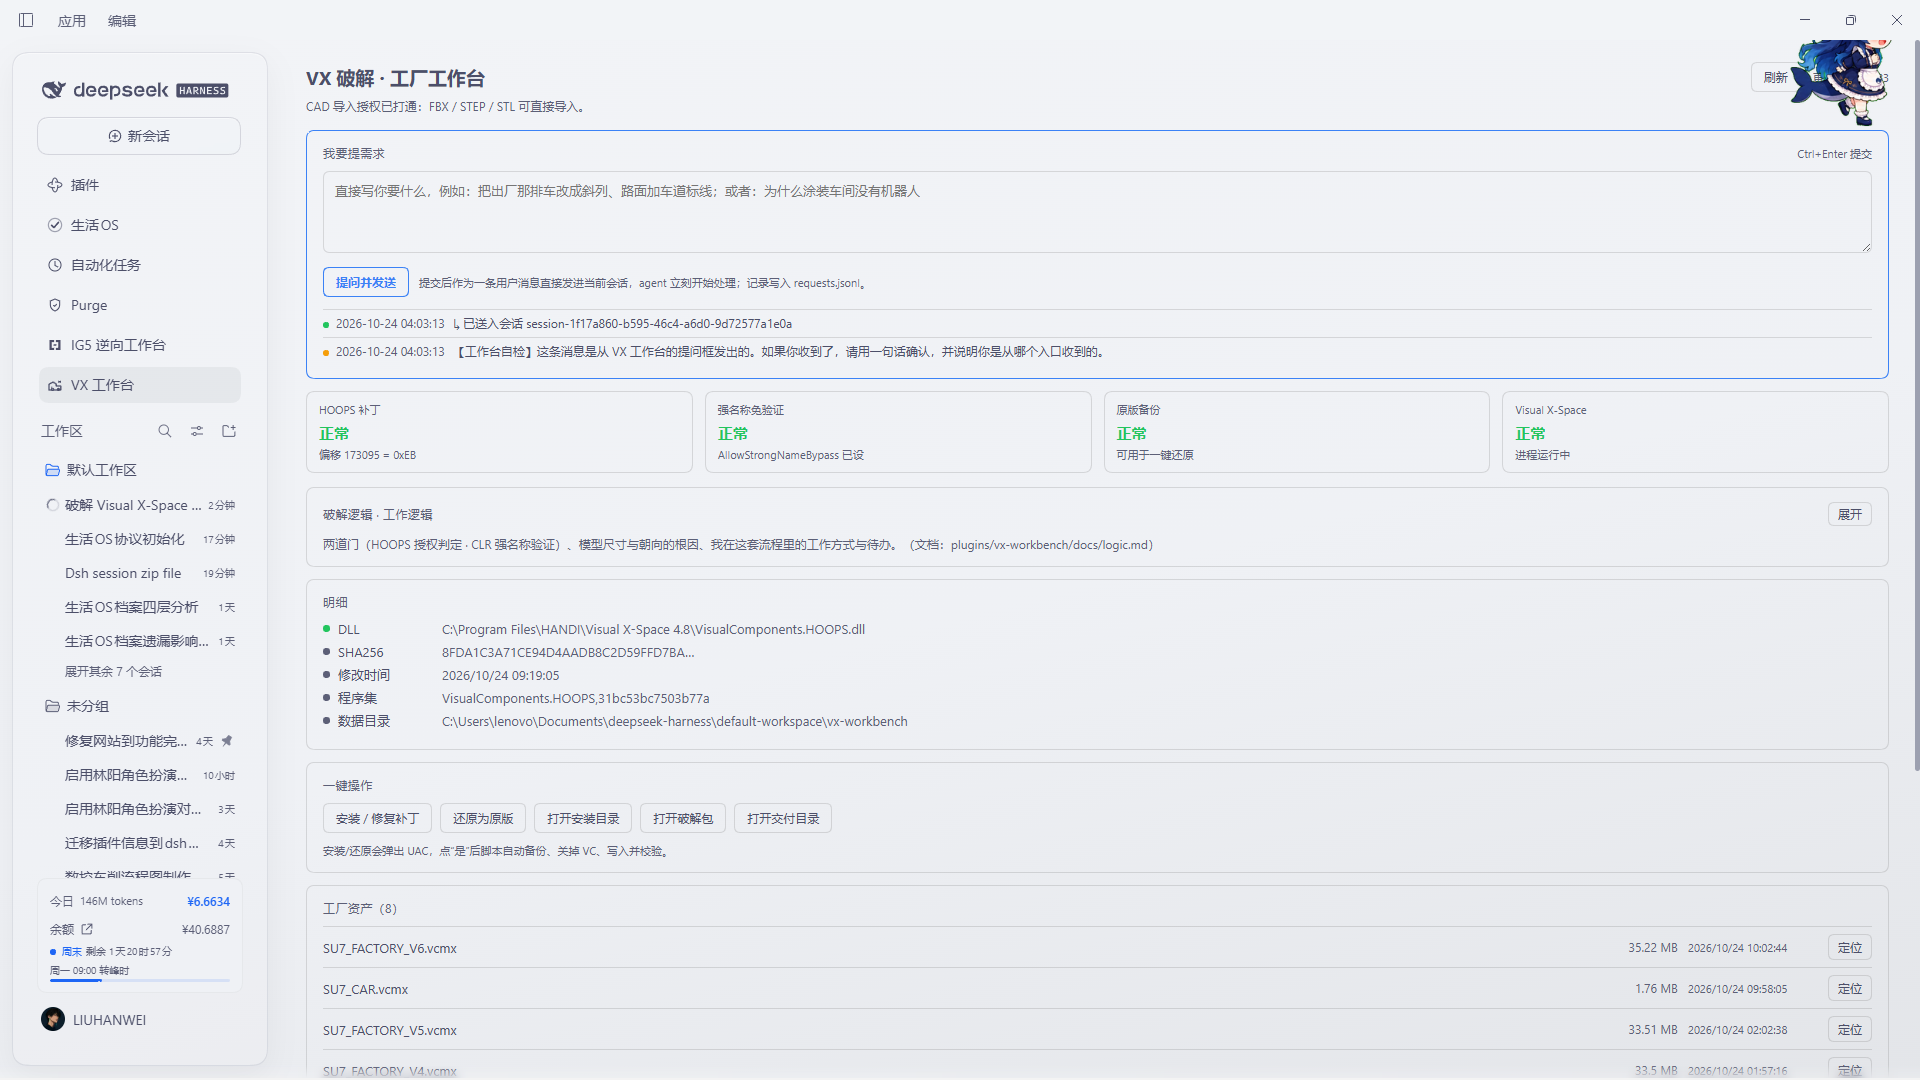Open session Dsh session zip file

(140, 573)
